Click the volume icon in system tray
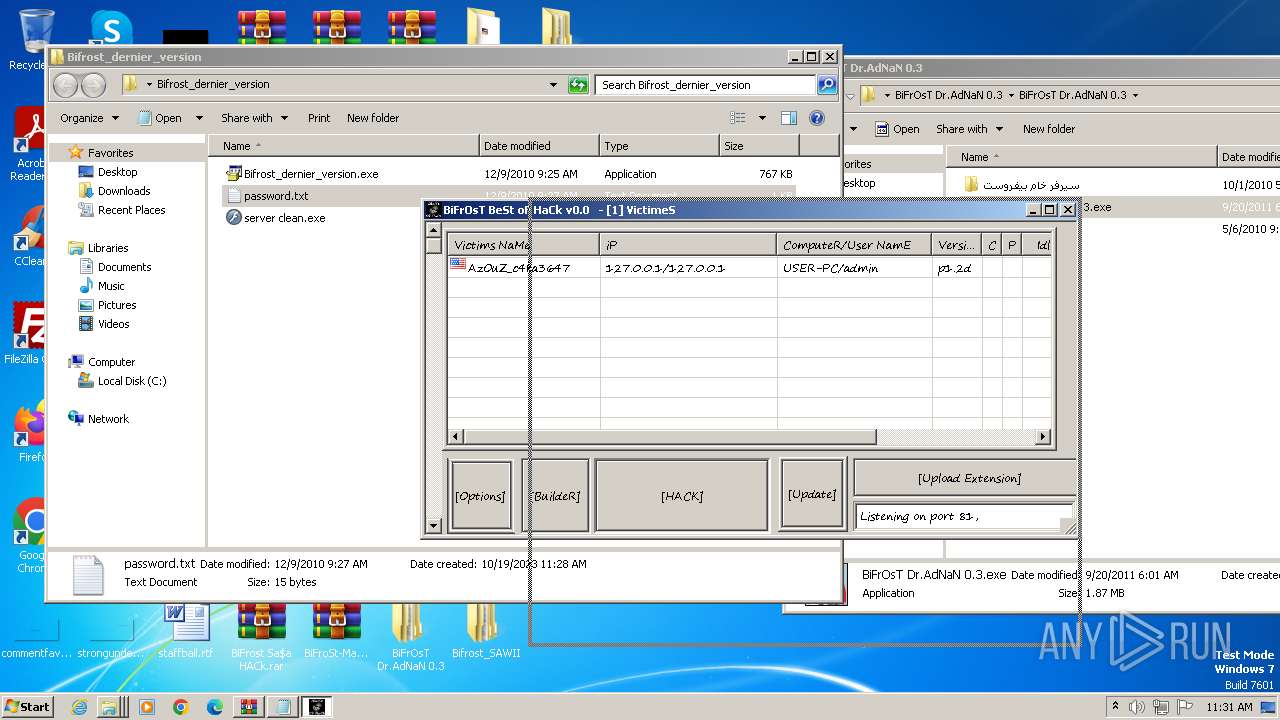 coord(1136,707)
